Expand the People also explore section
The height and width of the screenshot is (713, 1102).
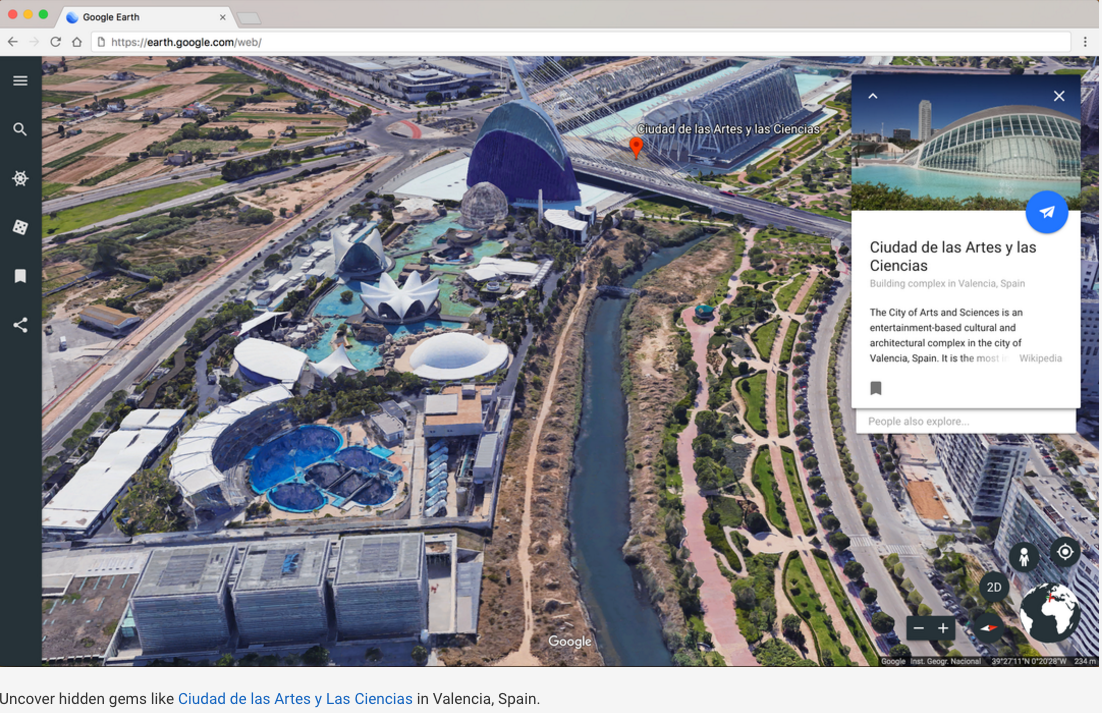966,421
